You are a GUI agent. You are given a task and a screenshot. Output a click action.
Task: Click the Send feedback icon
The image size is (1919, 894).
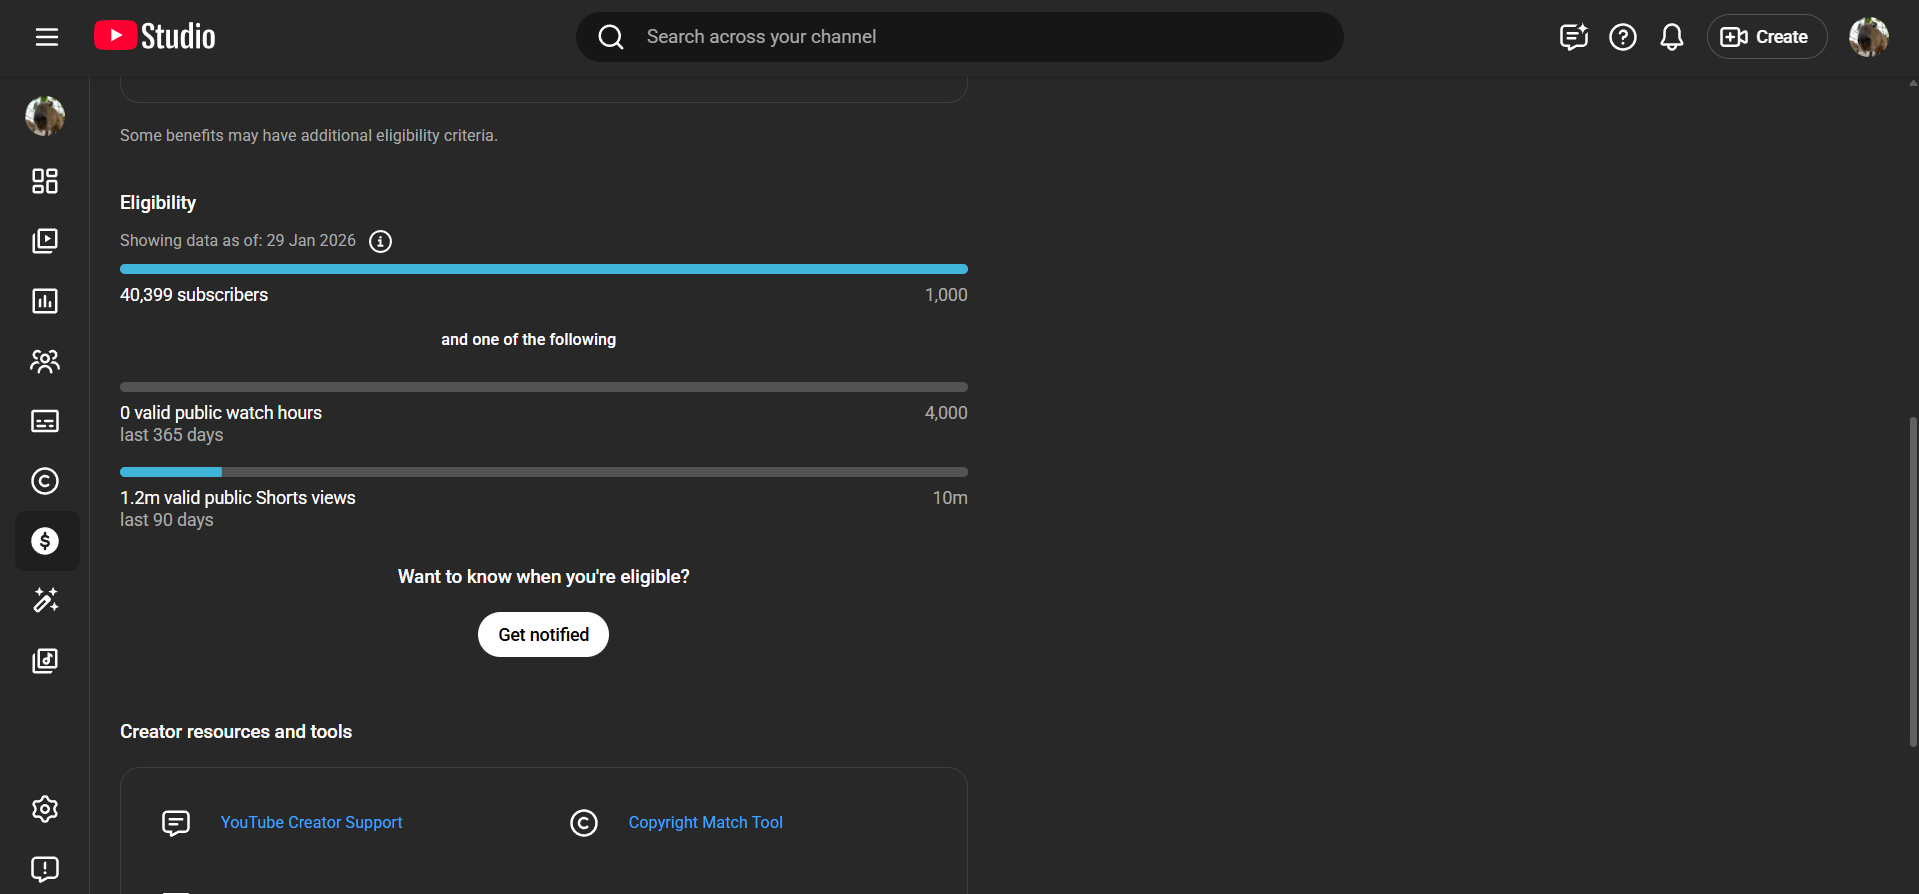pos(45,868)
